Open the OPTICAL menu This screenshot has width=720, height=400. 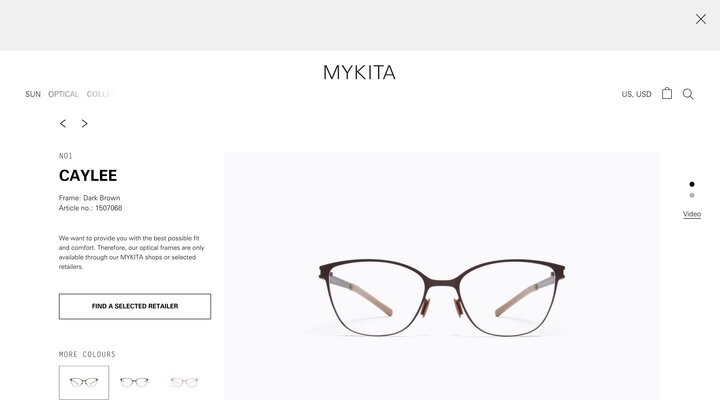coord(63,94)
